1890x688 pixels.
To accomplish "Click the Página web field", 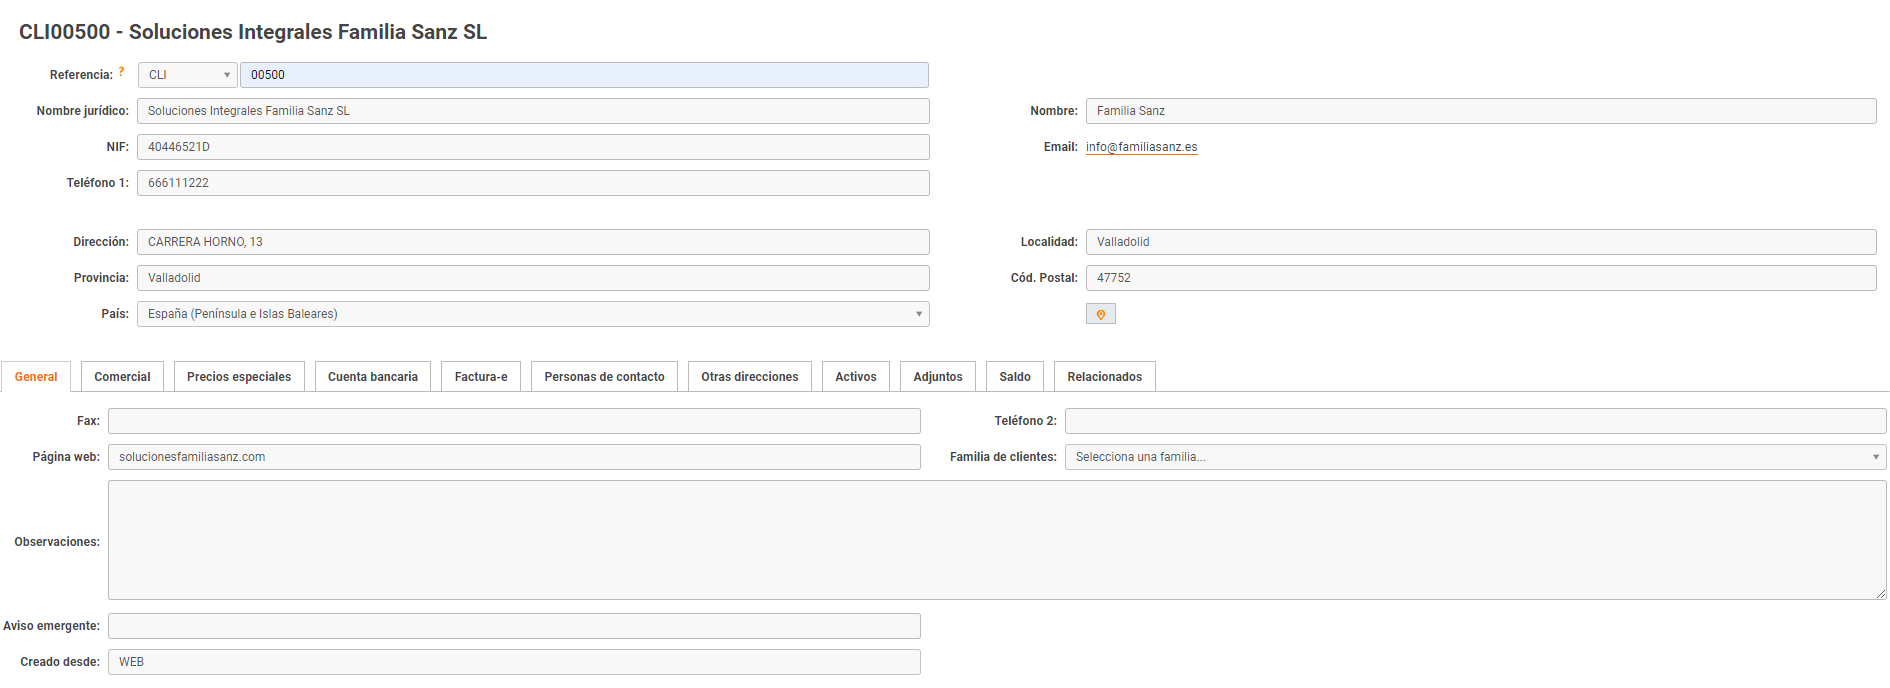I will [x=514, y=457].
